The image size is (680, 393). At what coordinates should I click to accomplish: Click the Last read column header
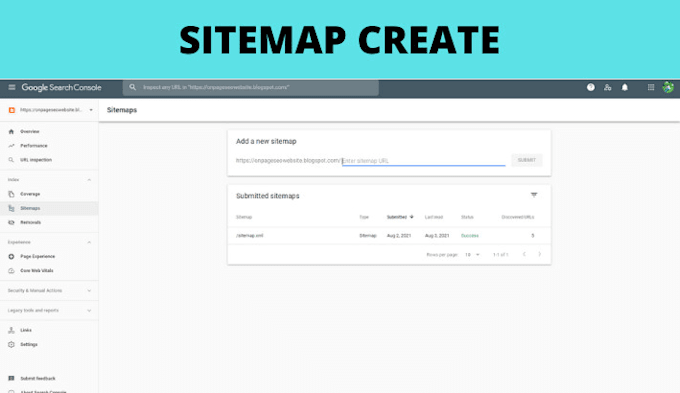[434, 217]
